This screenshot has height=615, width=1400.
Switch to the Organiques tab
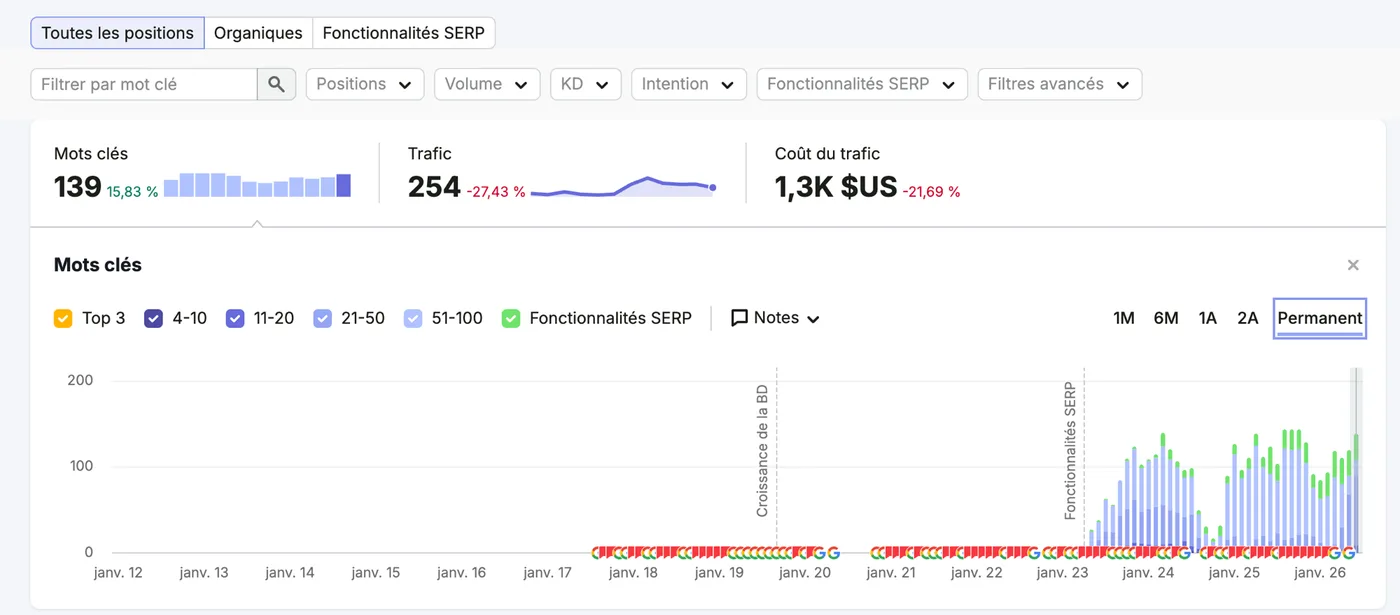pyautogui.click(x=258, y=33)
